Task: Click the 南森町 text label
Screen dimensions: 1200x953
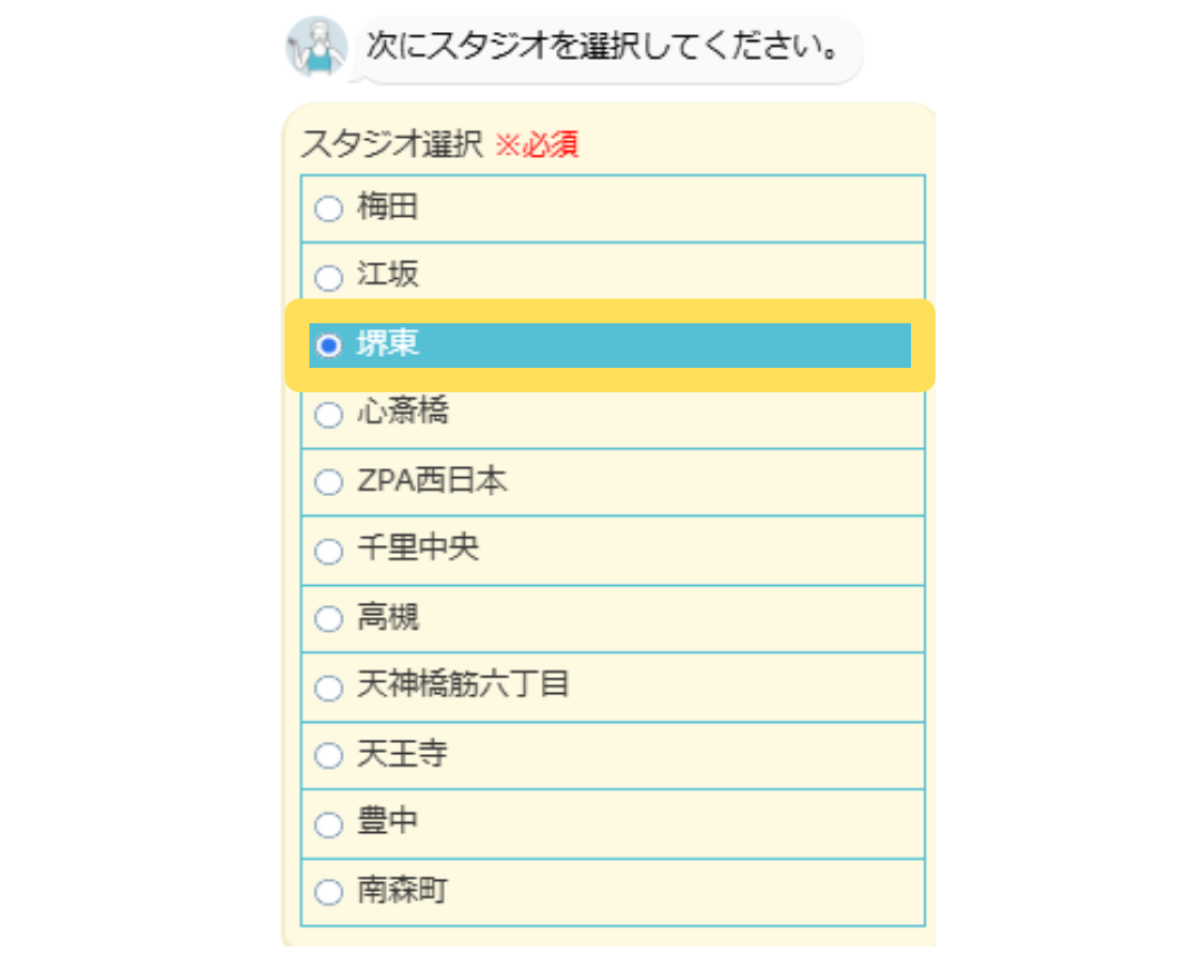Action: (x=402, y=891)
